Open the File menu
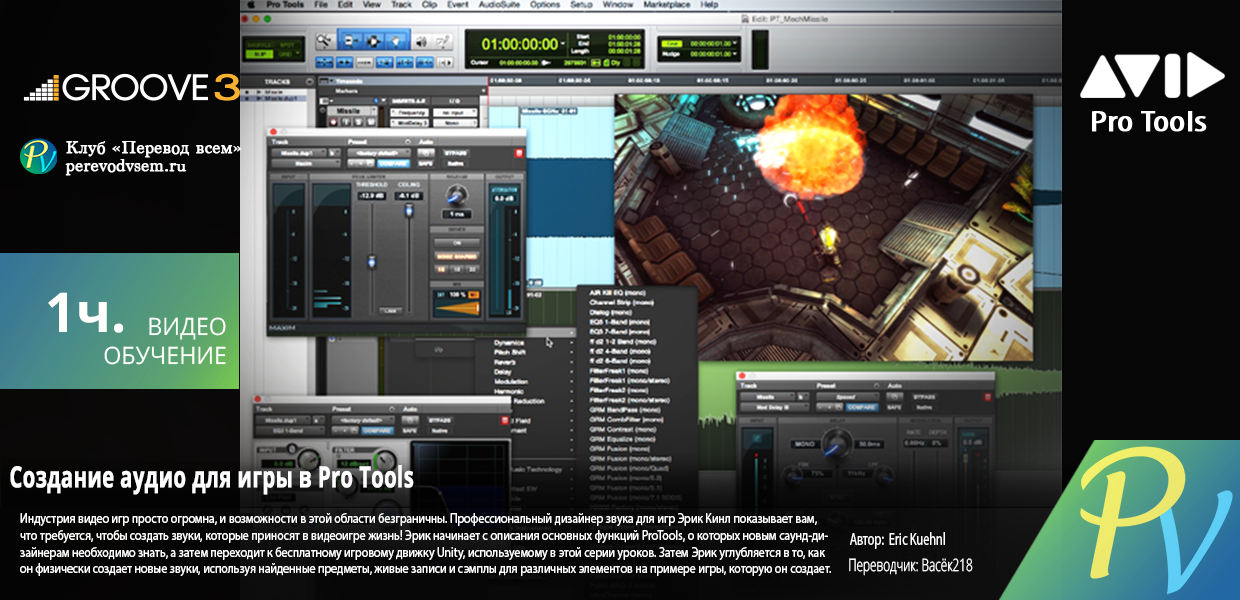 322,5
